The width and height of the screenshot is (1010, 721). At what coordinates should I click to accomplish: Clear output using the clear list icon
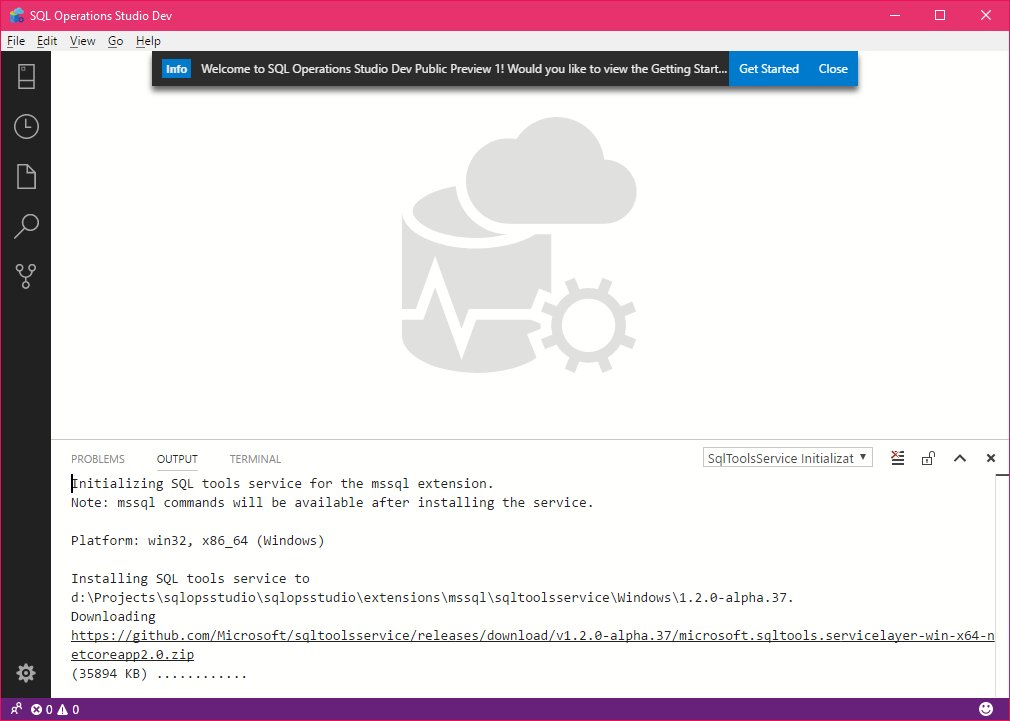point(897,458)
